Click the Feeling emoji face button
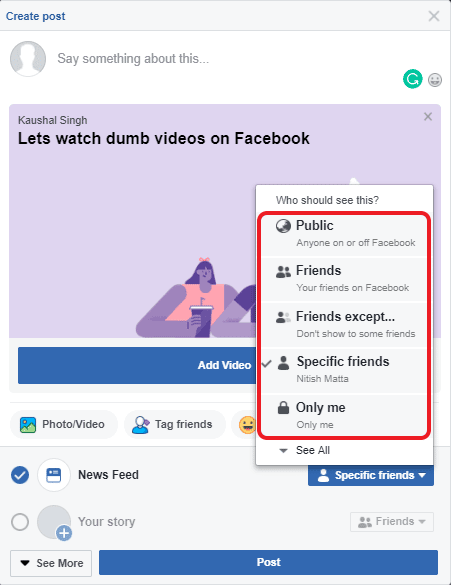Viewport: 451px width, 585px height. point(247,425)
